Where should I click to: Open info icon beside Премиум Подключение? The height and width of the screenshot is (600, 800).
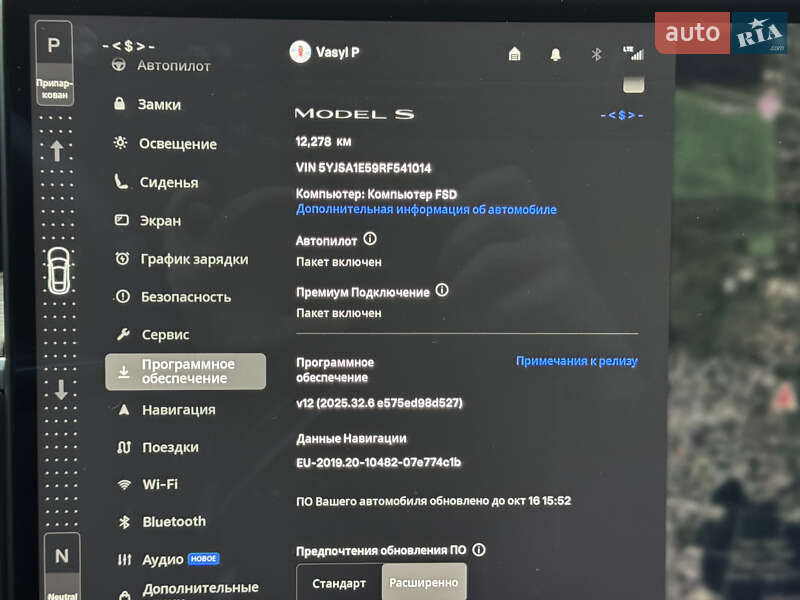442,291
